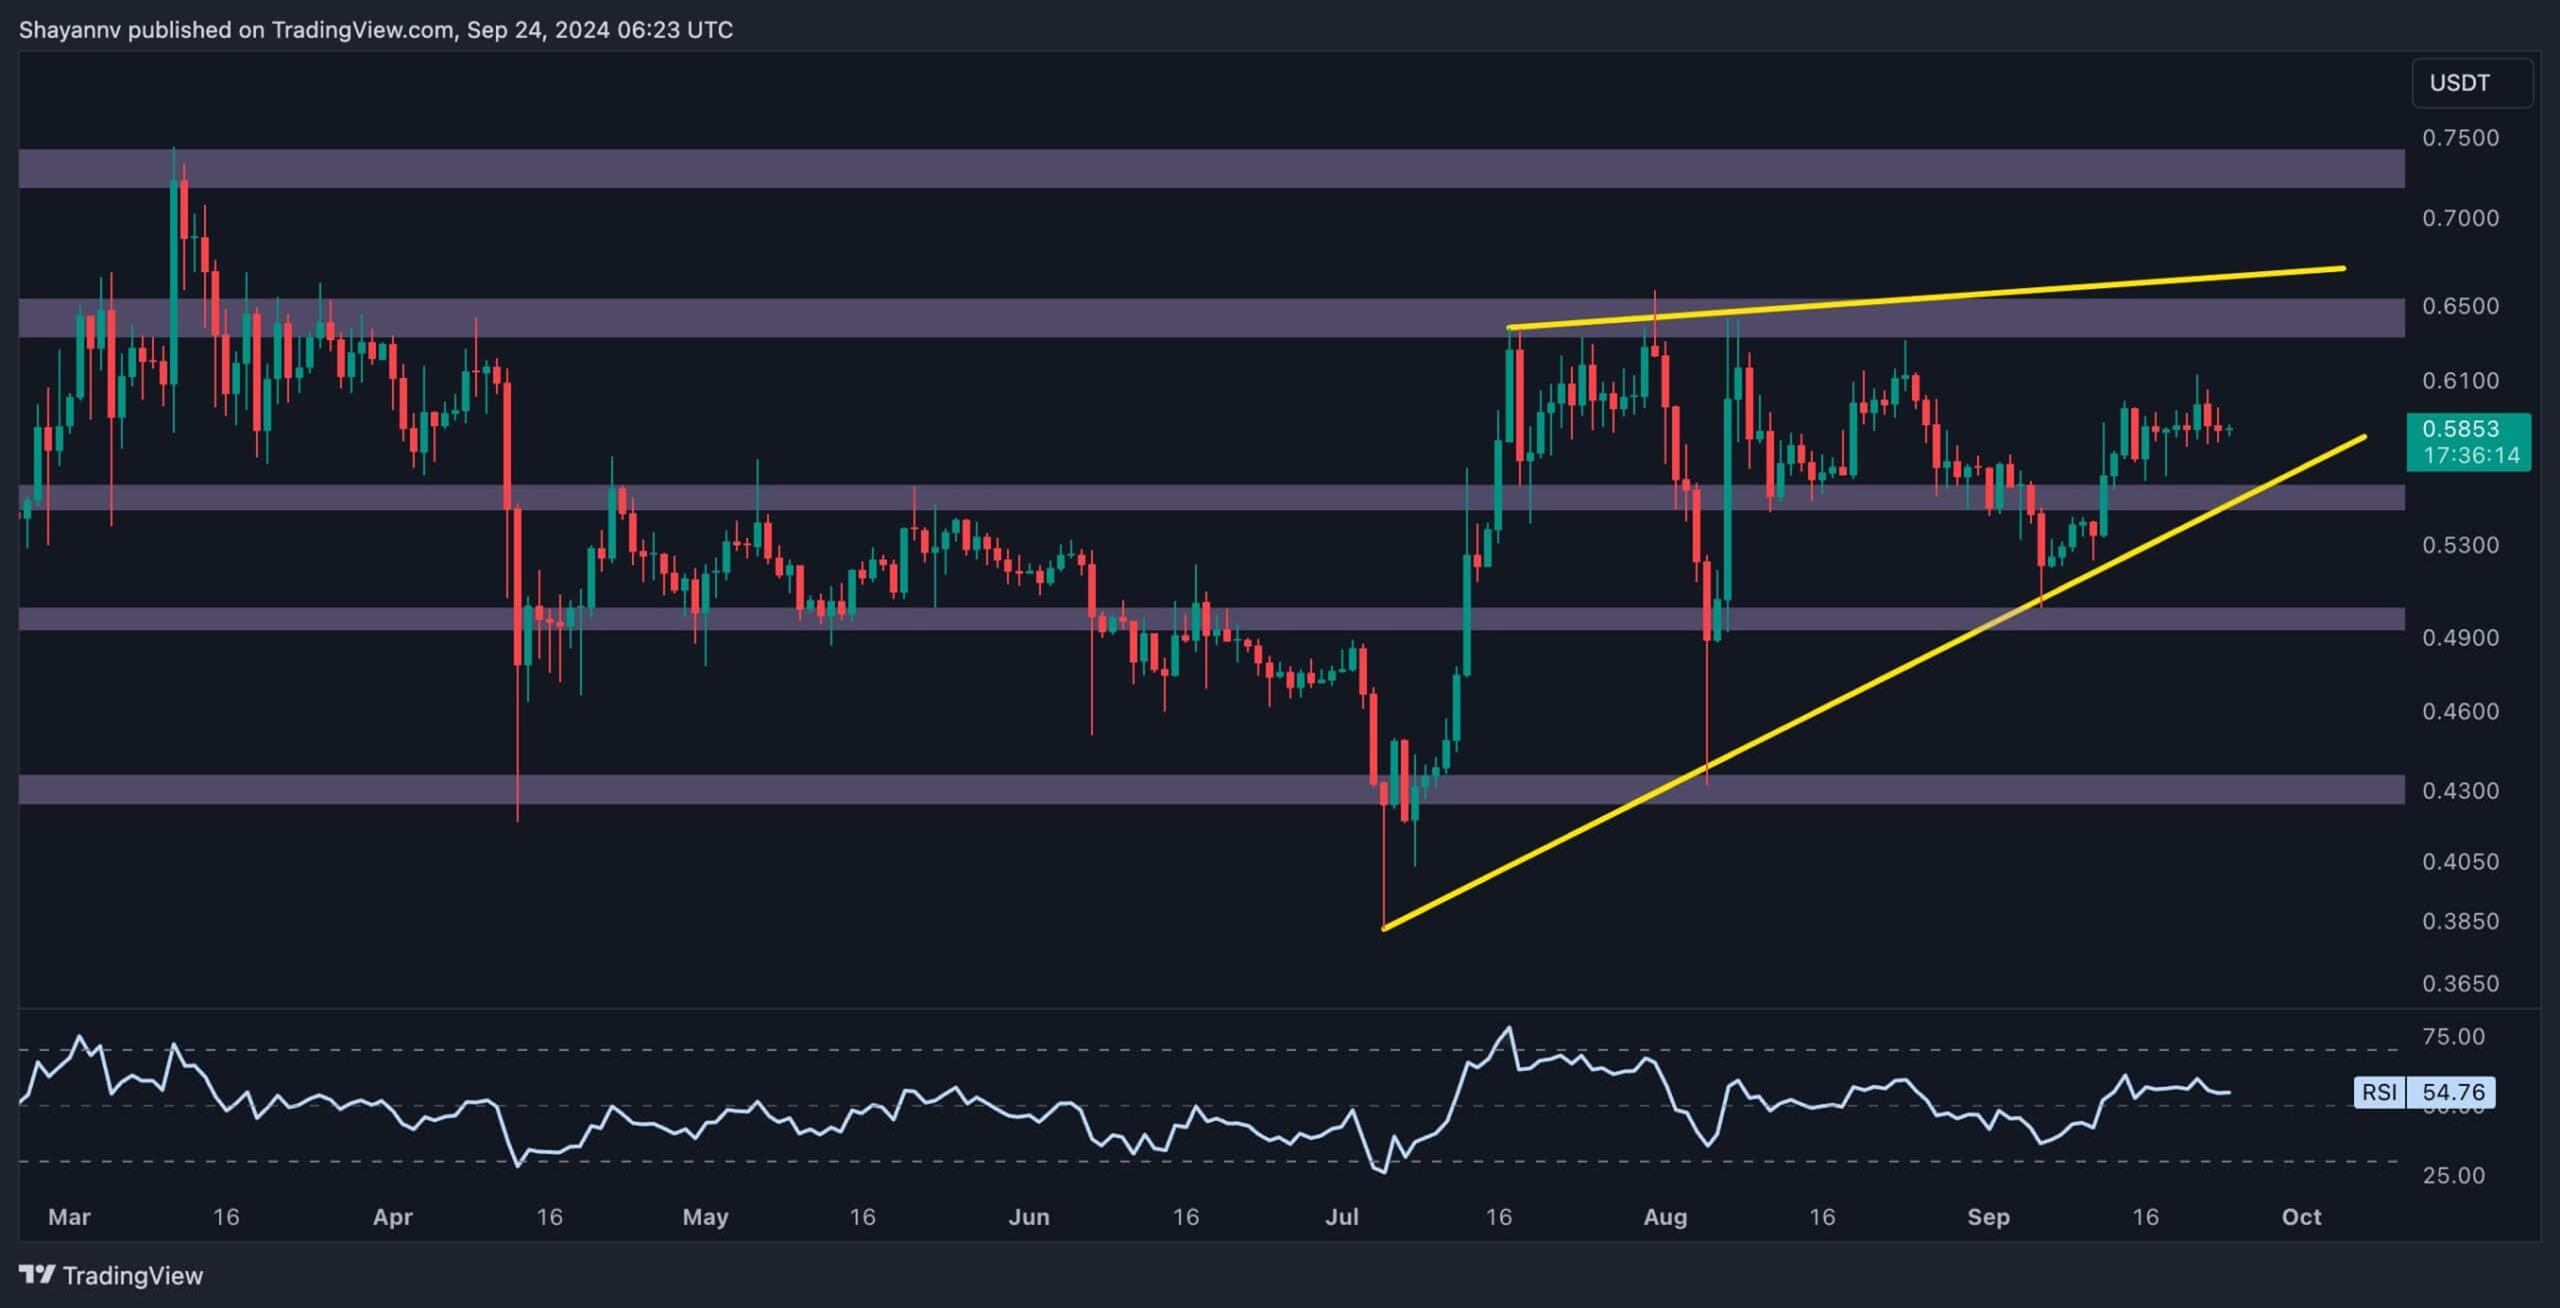
Task: Click the 0.7500 price axis label
Action: coord(2460,138)
